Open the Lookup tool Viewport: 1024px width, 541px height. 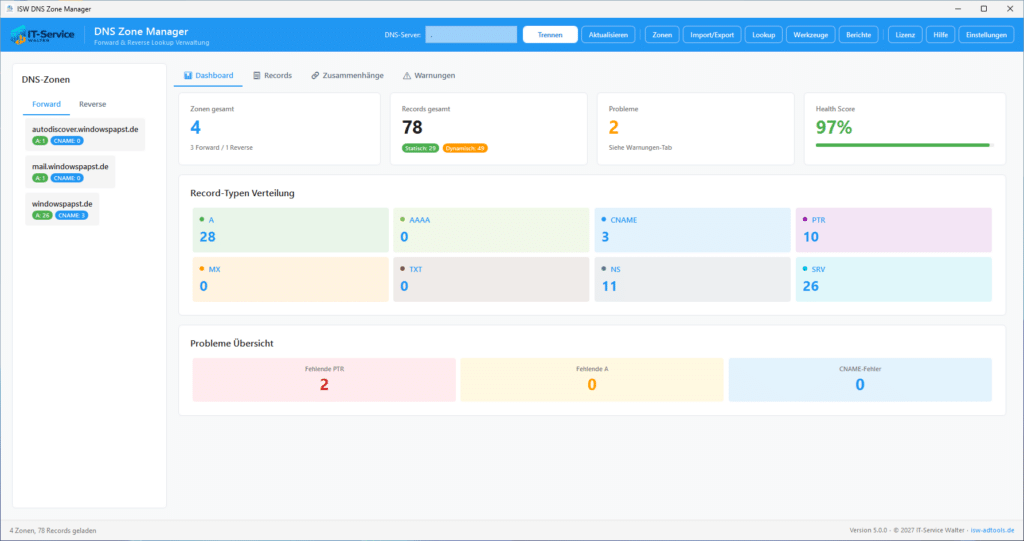(x=763, y=35)
